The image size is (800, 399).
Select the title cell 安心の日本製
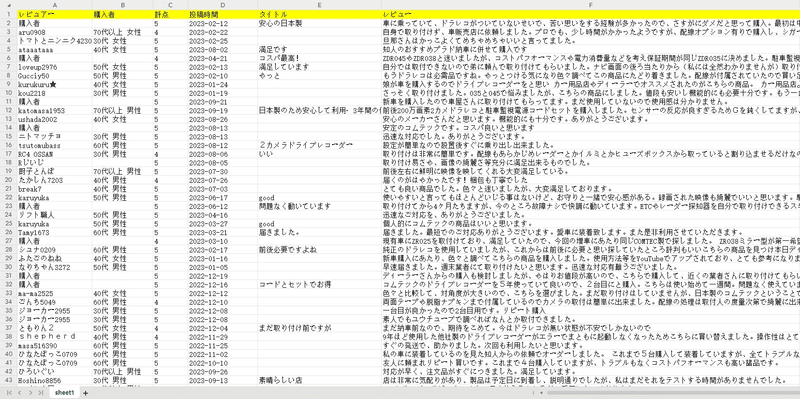point(319,23)
